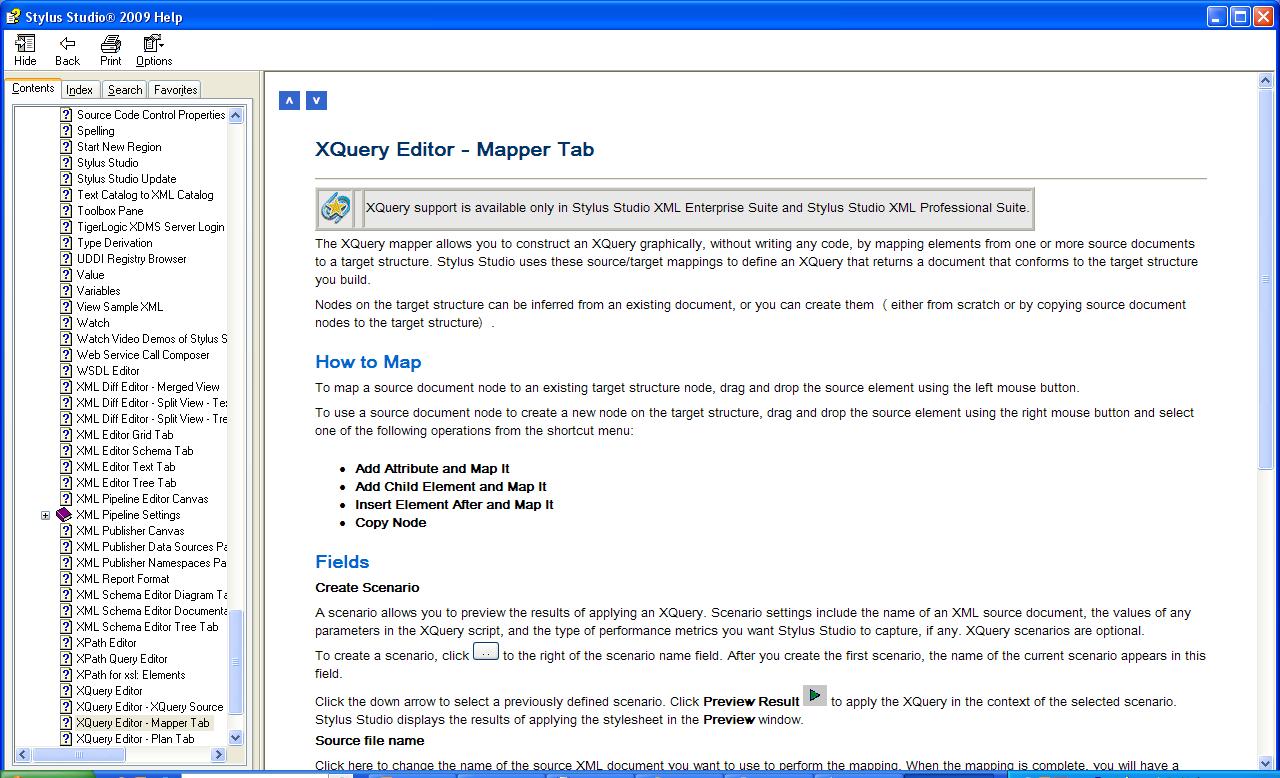Click the next topic down-arrow button

316,100
